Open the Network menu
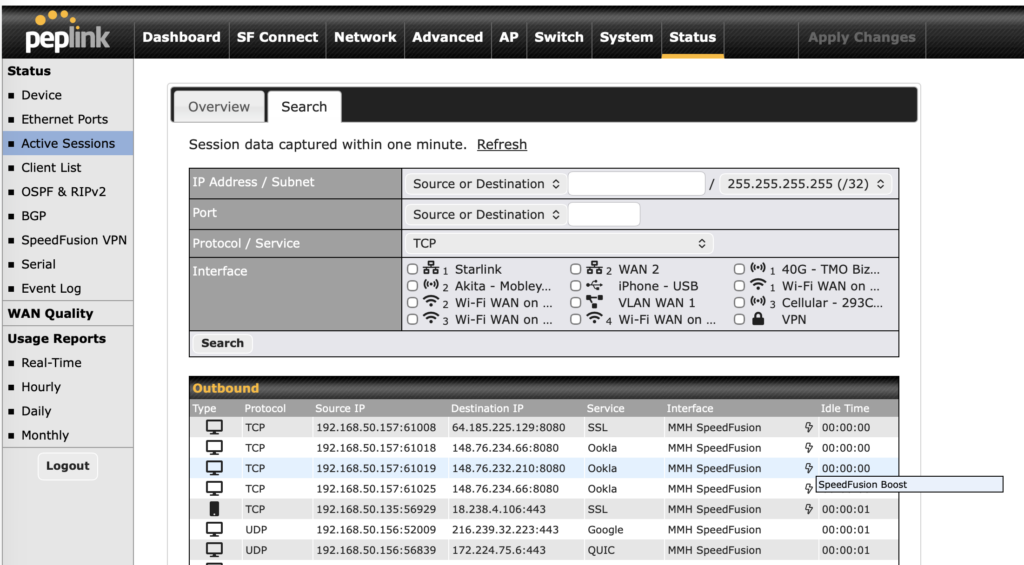 [365, 37]
